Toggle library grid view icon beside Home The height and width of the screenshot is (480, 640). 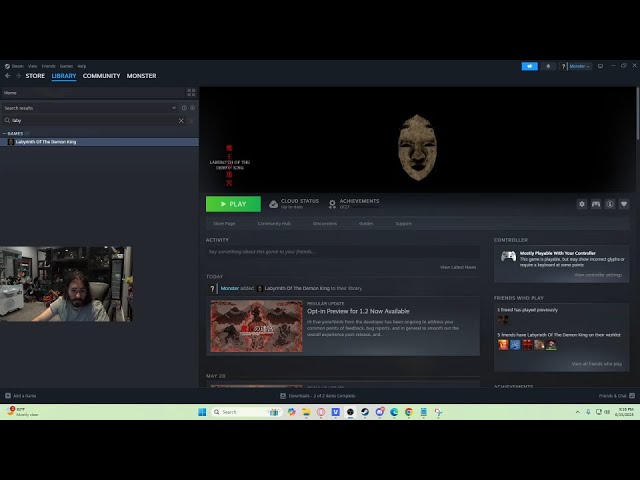191,92
